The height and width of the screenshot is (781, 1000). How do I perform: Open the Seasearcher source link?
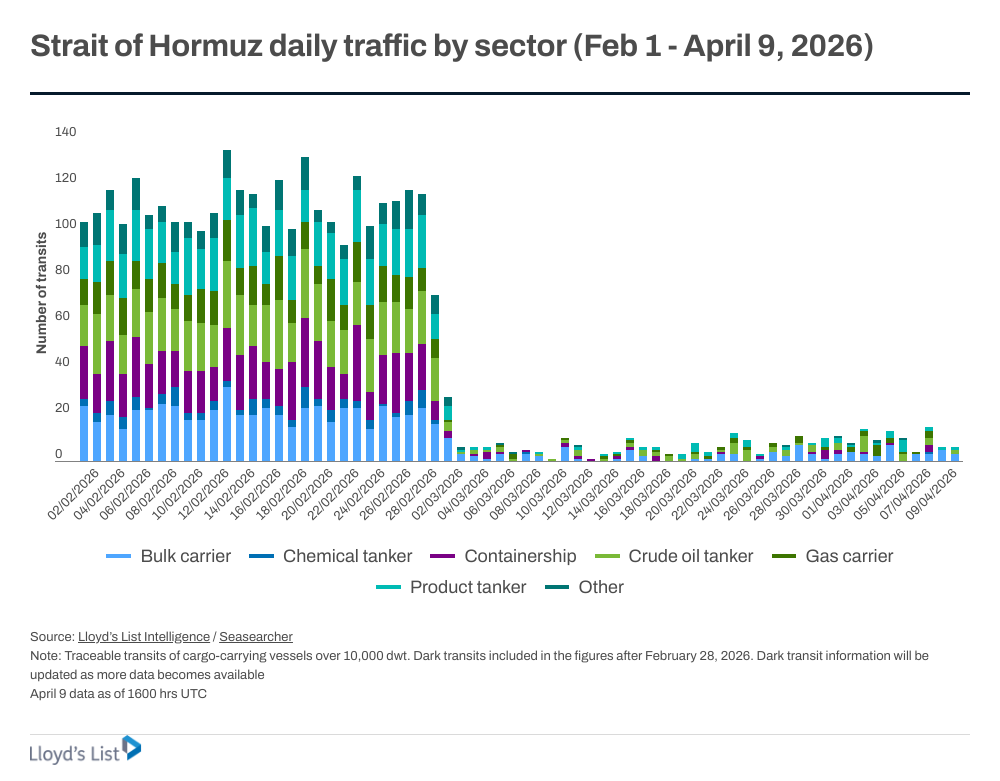[256, 637]
